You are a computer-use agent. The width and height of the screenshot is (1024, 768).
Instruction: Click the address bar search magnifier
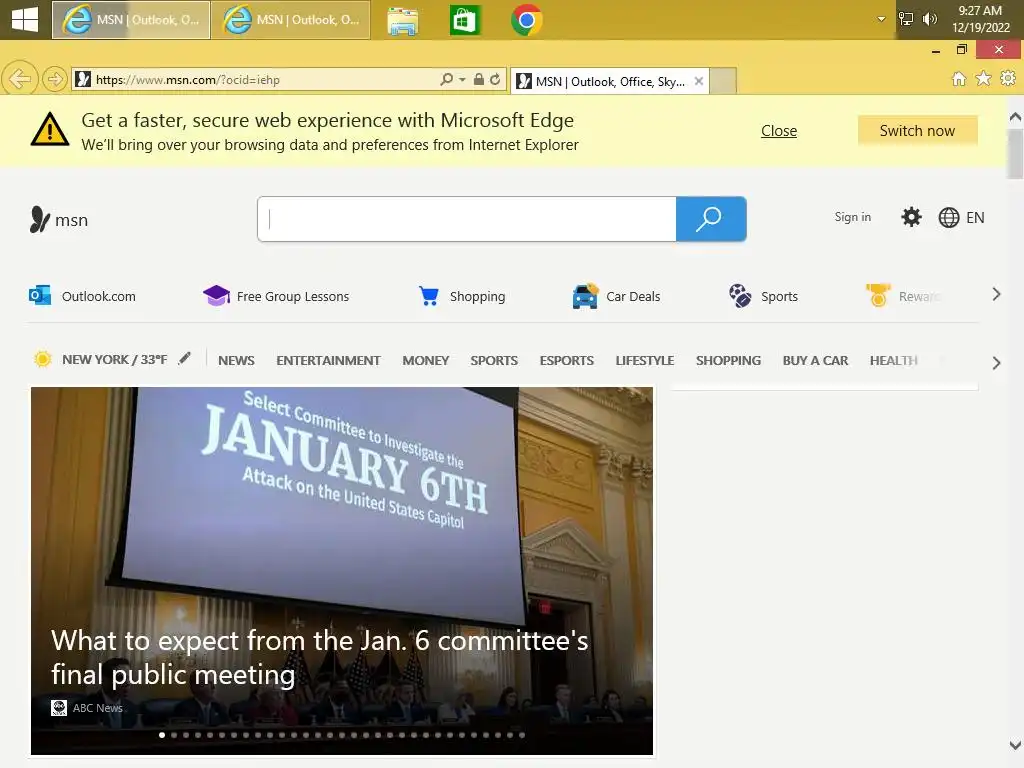pos(446,80)
